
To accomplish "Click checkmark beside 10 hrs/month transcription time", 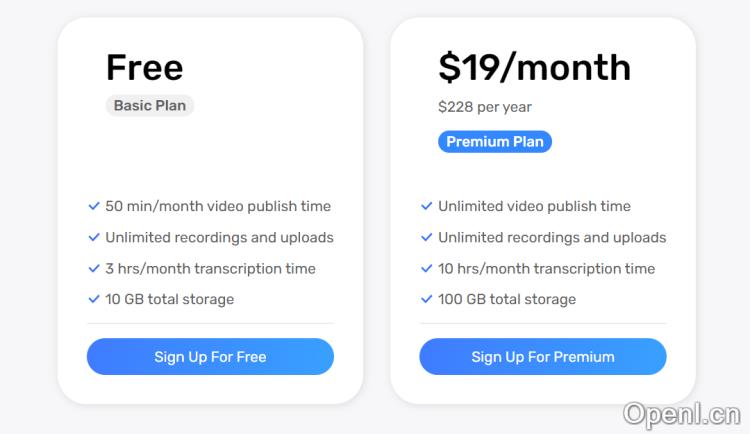I will (426, 269).
